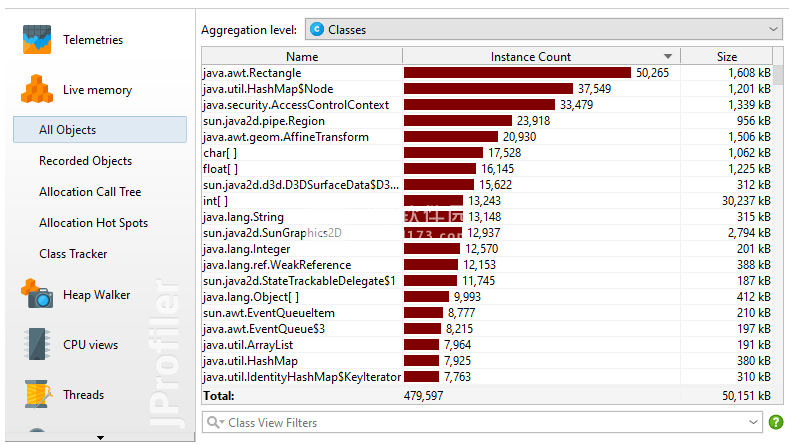Click the 2,794 kB size value
Viewport: 790px width, 445px height.
tap(749, 233)
